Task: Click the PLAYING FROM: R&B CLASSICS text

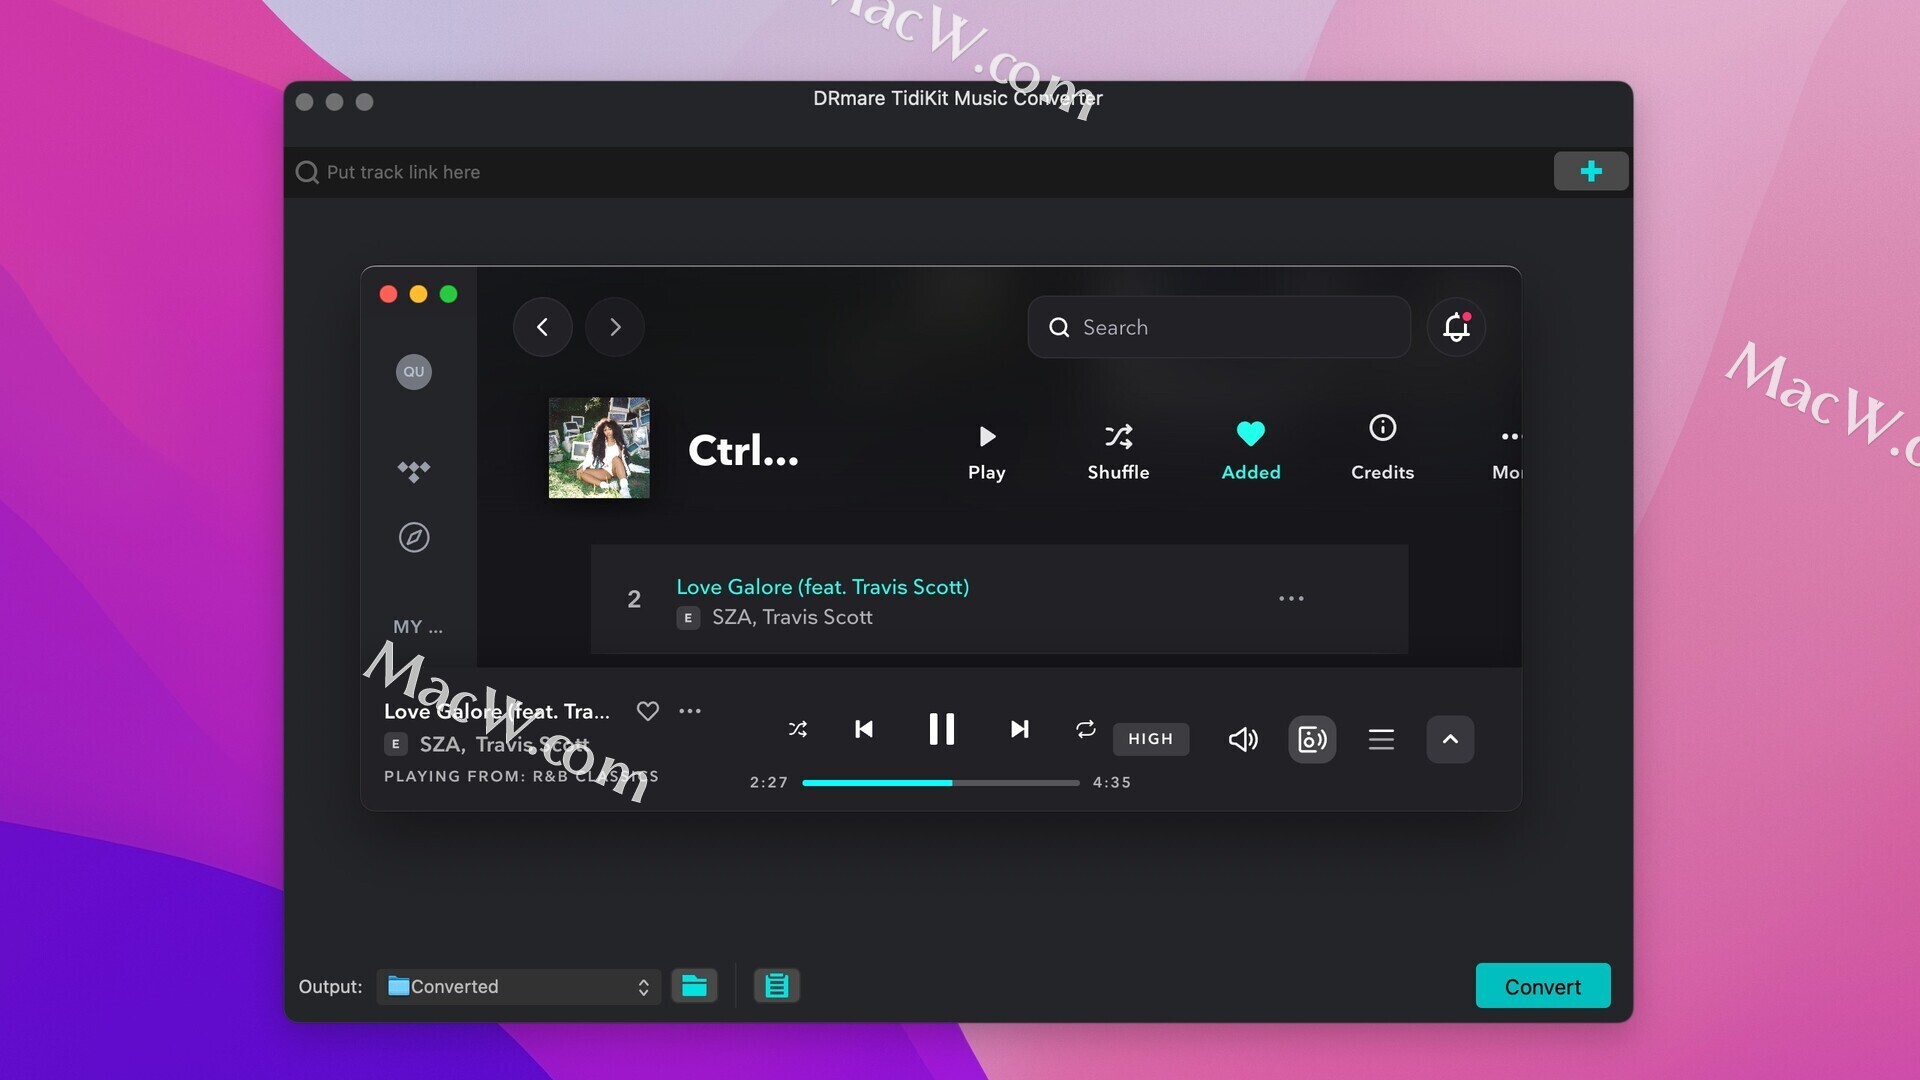Action: tap(521, 776)
